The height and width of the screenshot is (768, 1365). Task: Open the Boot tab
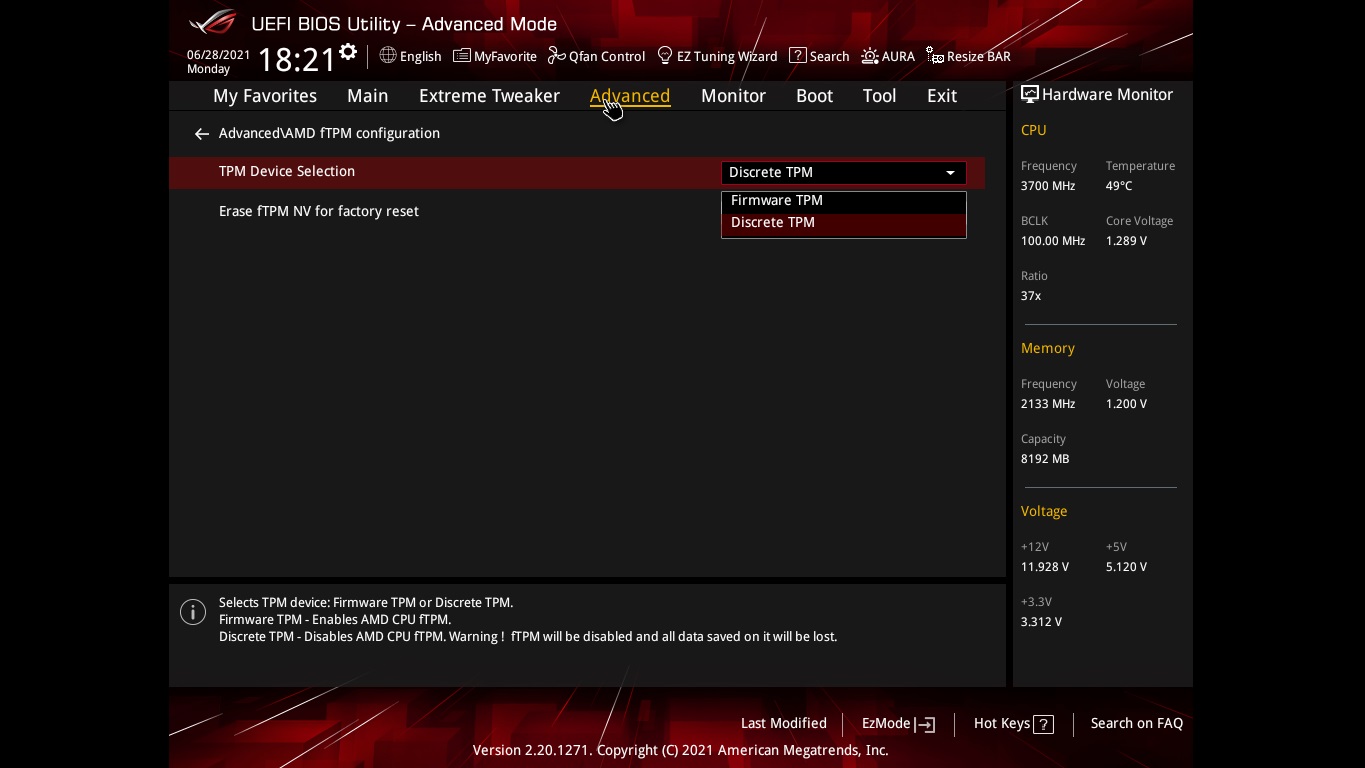point(814,96)
